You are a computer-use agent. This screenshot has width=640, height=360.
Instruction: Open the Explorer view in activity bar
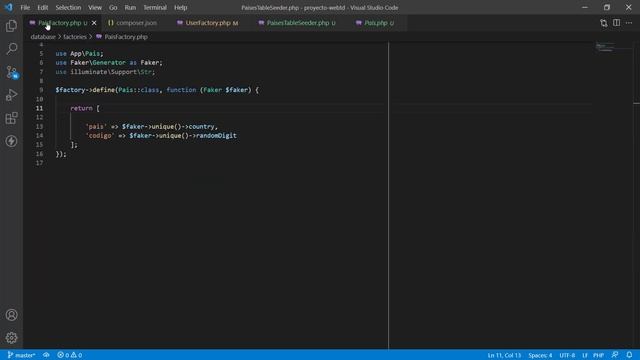tap(11, 26)
